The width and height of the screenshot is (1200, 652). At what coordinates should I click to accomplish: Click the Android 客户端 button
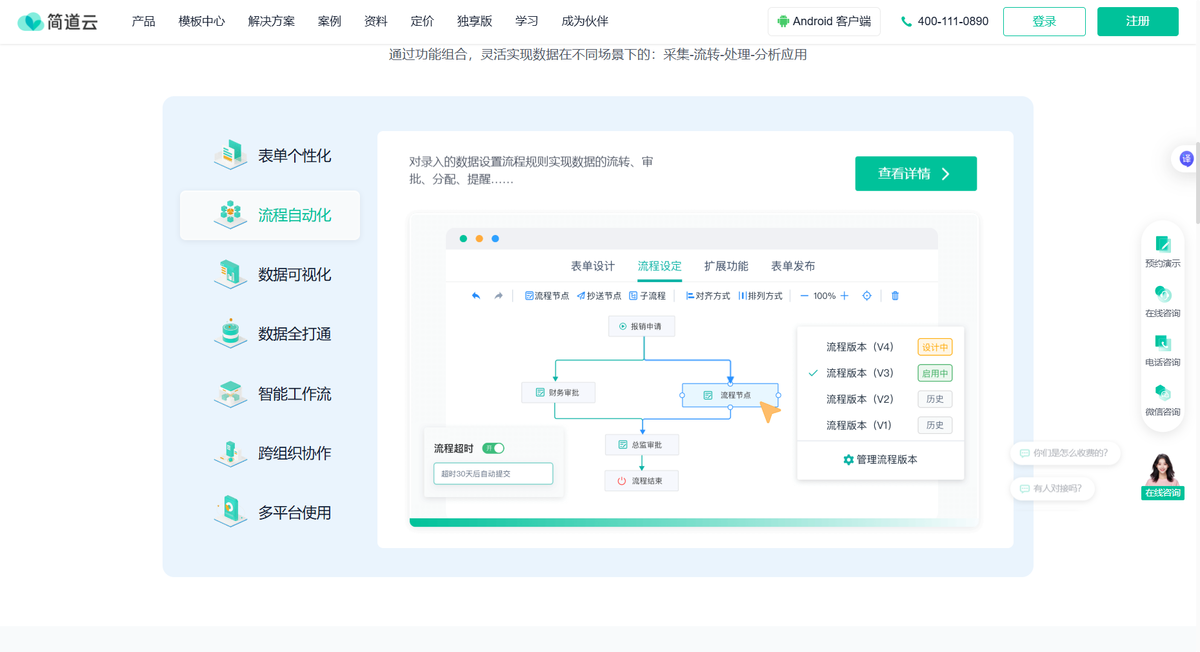824,21
